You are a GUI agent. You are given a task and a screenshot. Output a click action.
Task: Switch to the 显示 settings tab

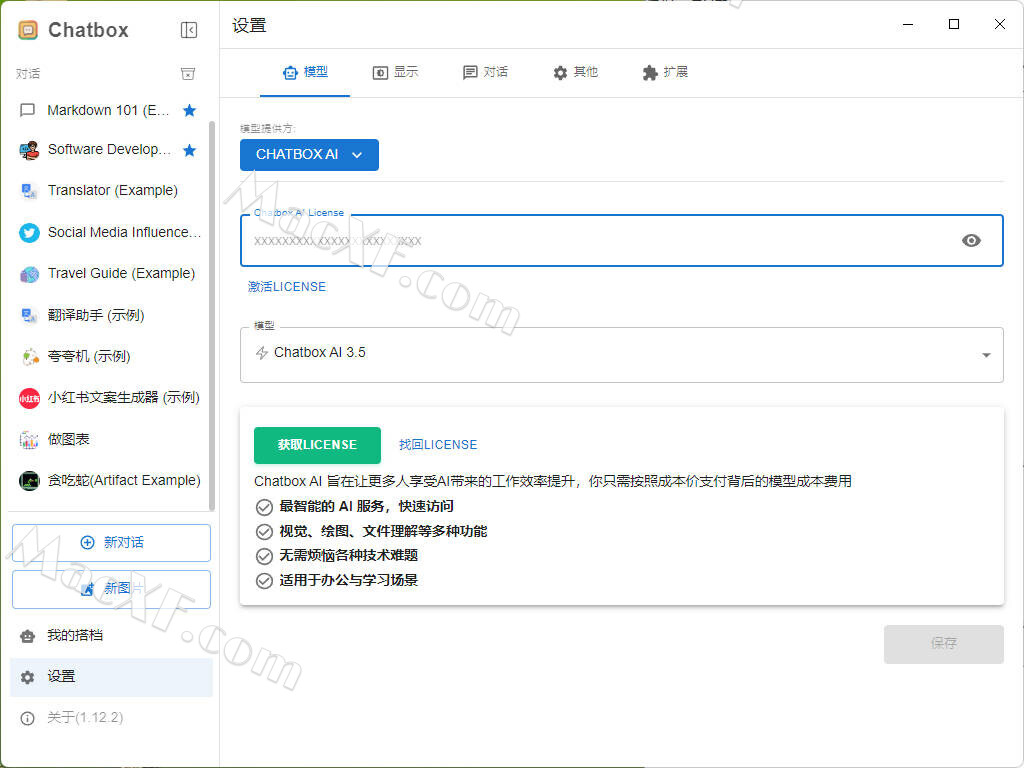395,72
